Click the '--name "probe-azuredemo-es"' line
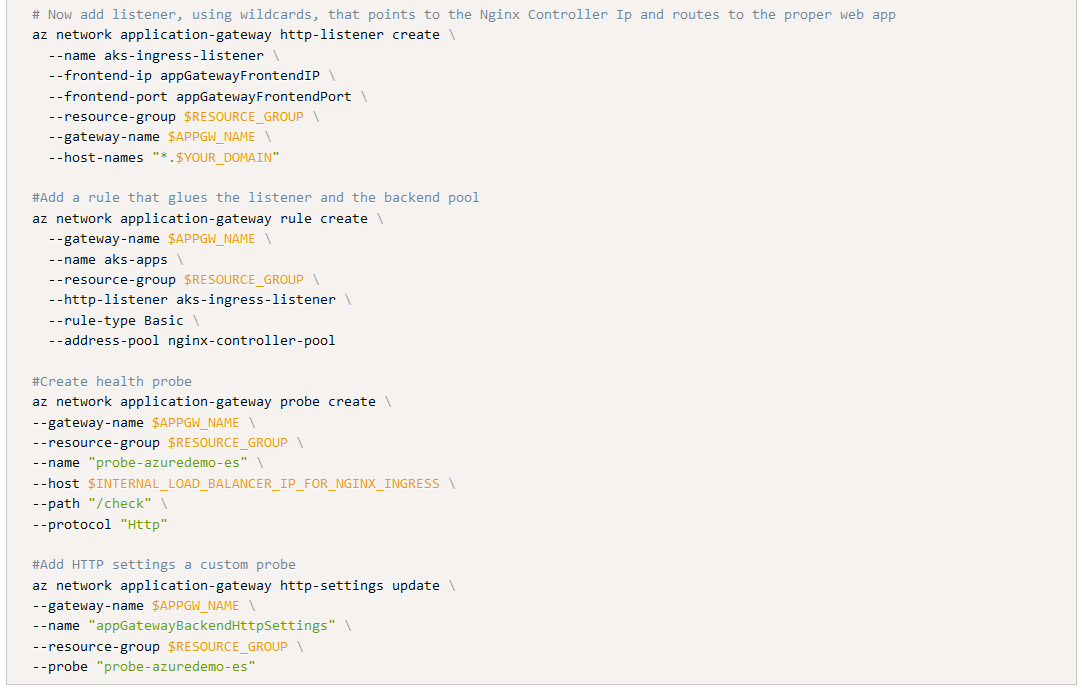The width and height of the screenshot is (1082, 694). click(148, 462)
